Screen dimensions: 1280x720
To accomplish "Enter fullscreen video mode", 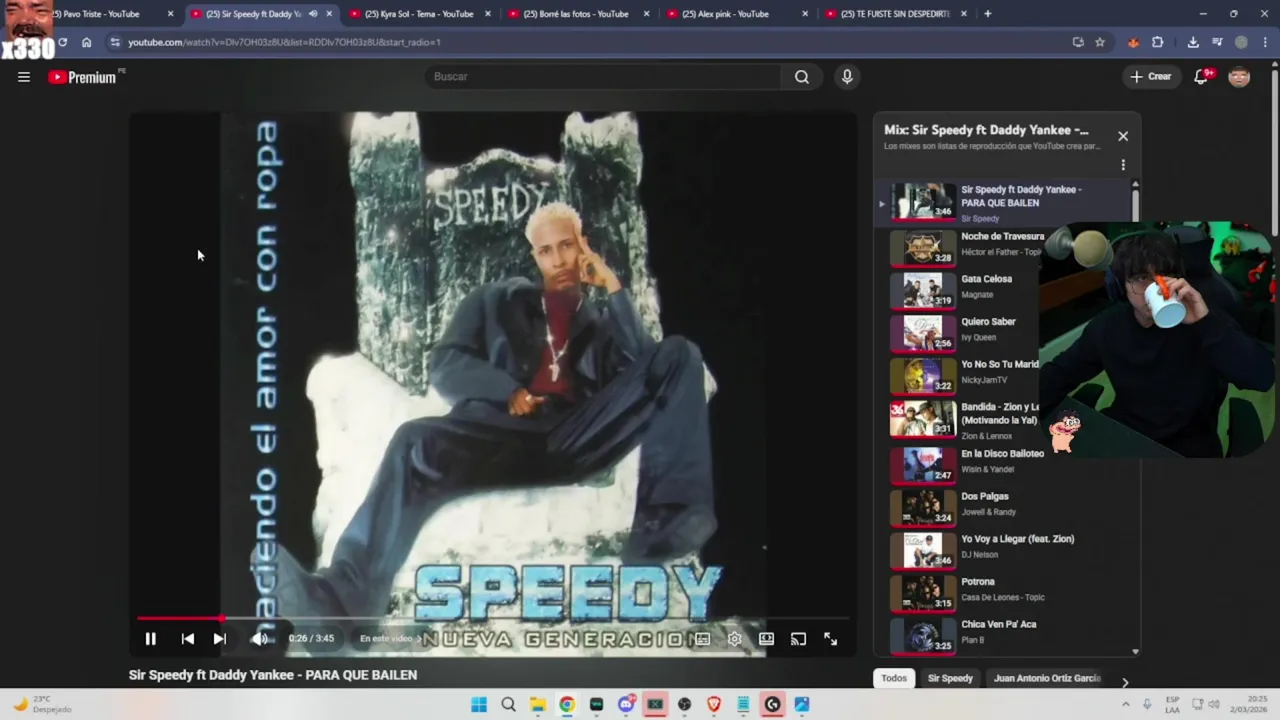I will (830, 639).
